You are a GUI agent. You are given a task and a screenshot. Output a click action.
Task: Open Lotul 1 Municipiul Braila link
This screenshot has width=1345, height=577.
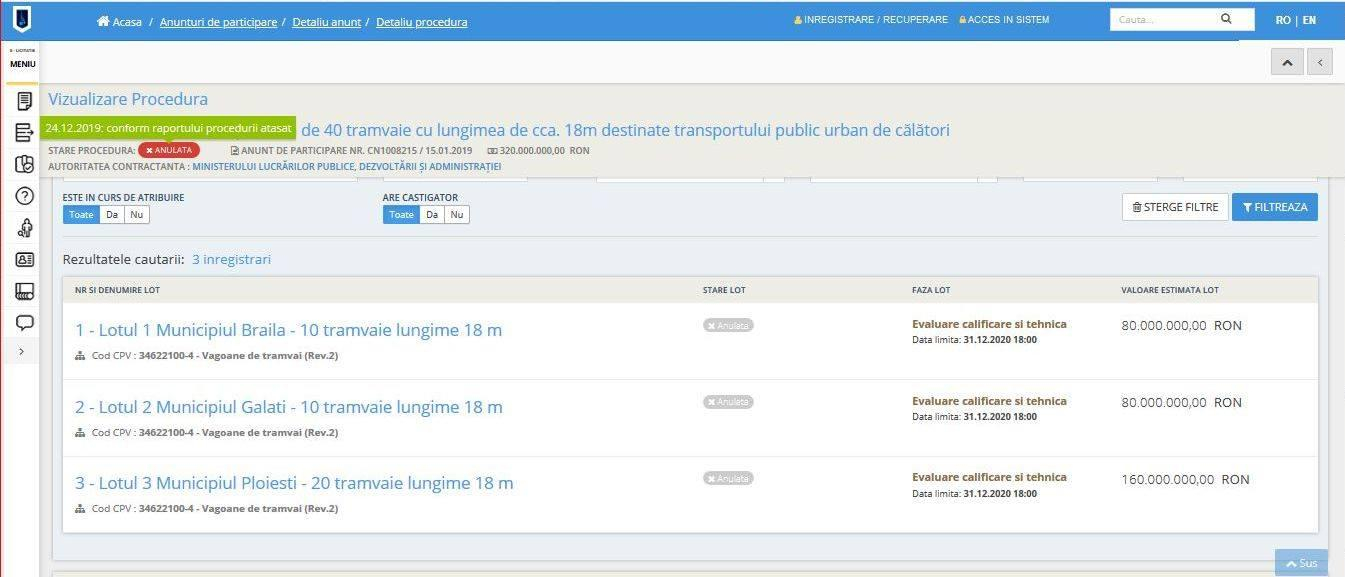[288, 331]
